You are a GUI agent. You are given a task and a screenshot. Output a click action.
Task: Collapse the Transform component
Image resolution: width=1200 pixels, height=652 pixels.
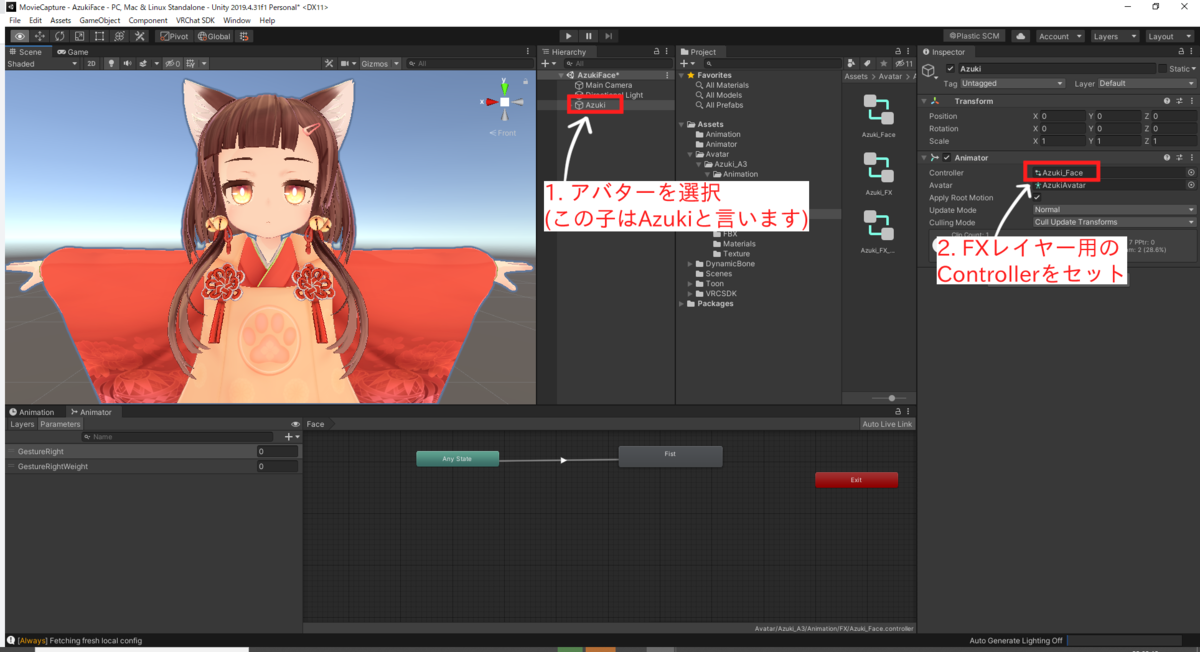tap(924, 101)
